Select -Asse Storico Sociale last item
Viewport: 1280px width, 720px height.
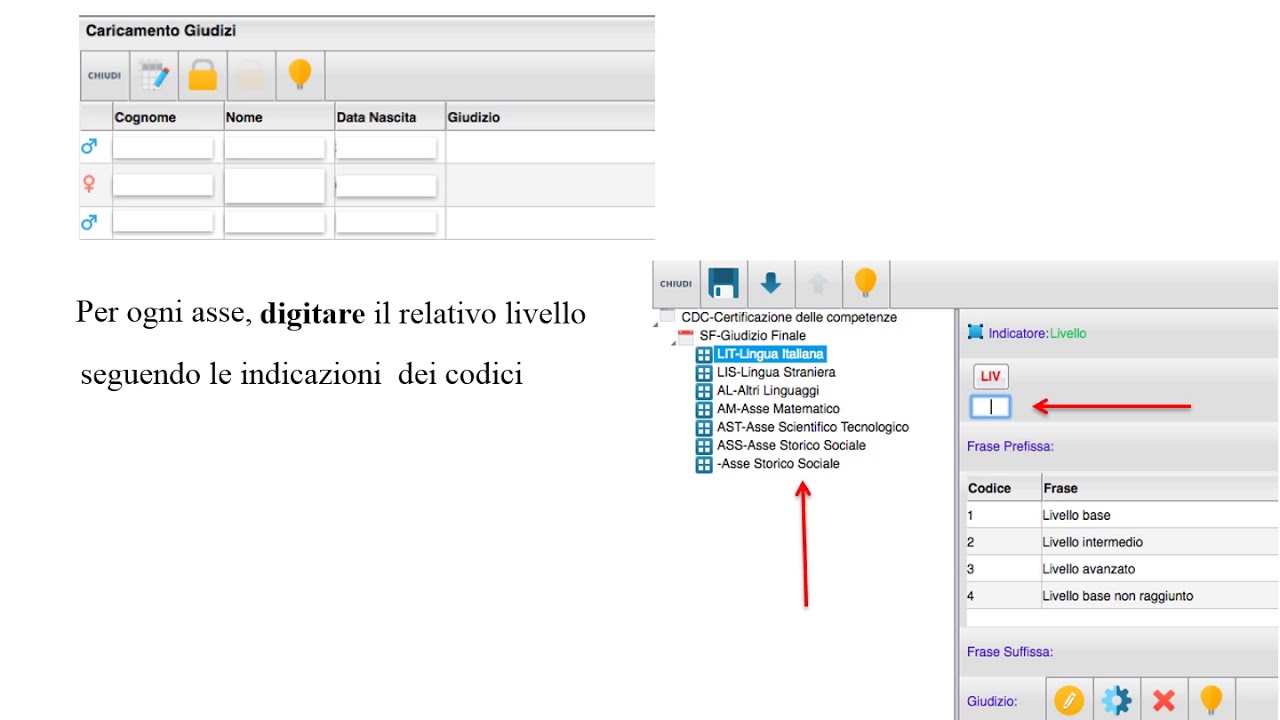pyautogui.click(x=778, y=463)
